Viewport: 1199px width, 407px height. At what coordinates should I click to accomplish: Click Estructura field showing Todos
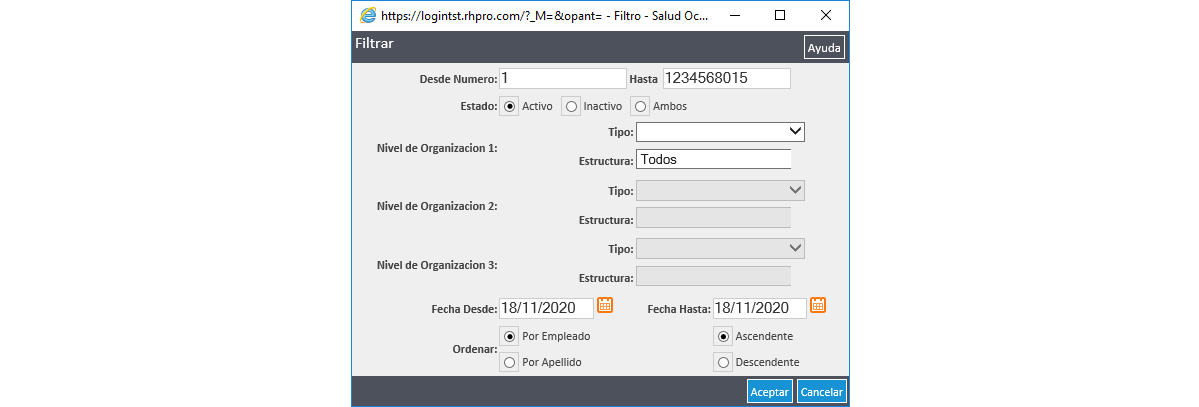pyautogui.click(x=713, y=159)
